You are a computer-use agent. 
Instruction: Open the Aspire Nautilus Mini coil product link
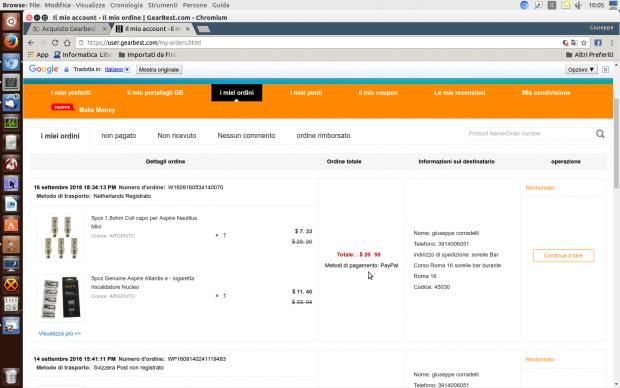point(144,222)
